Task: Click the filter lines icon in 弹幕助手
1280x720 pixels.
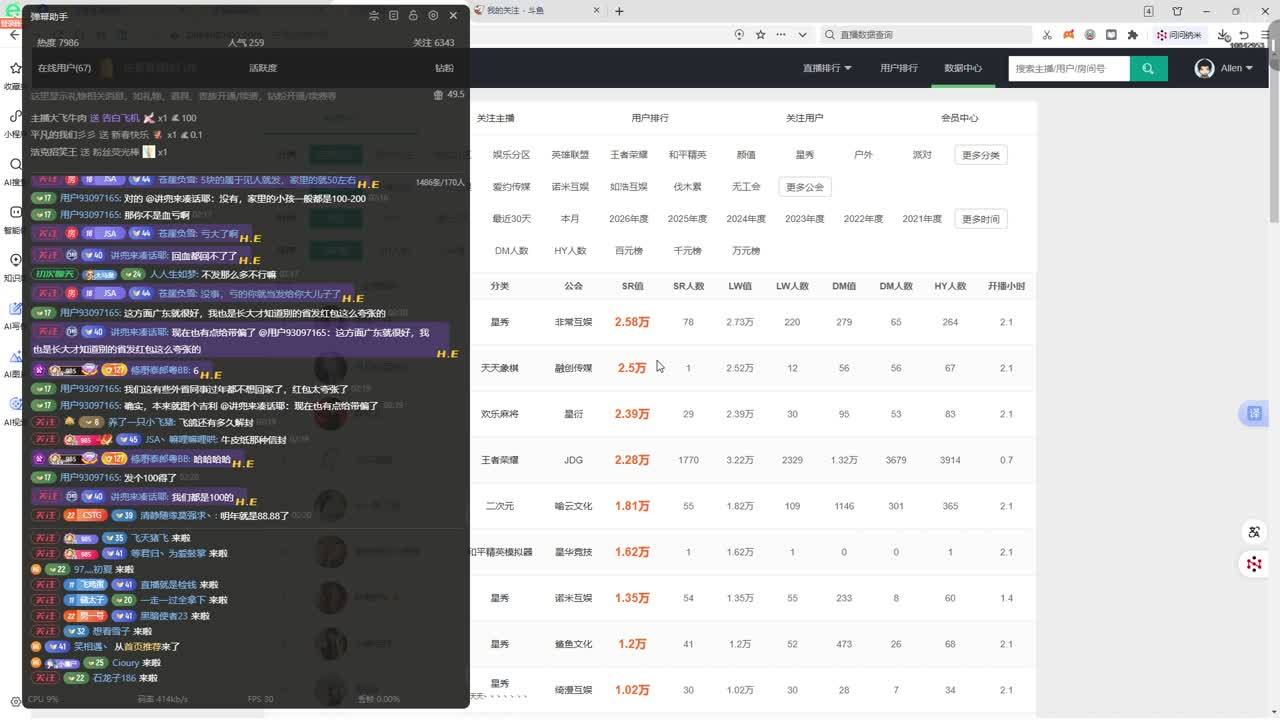Action: point(374,16)
